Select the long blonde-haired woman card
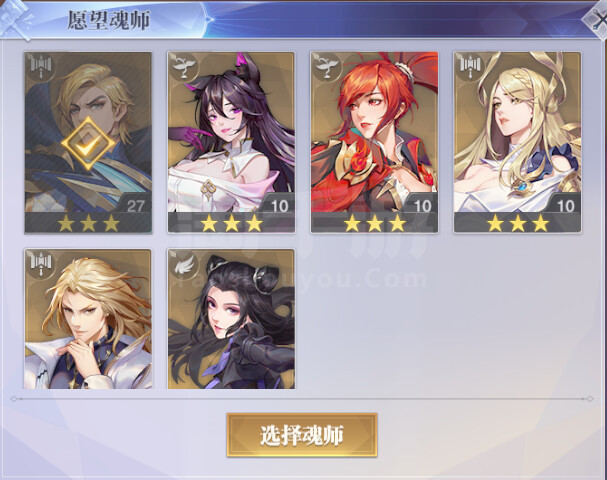This screenshot has width=607, height=480. click(518, 143)
